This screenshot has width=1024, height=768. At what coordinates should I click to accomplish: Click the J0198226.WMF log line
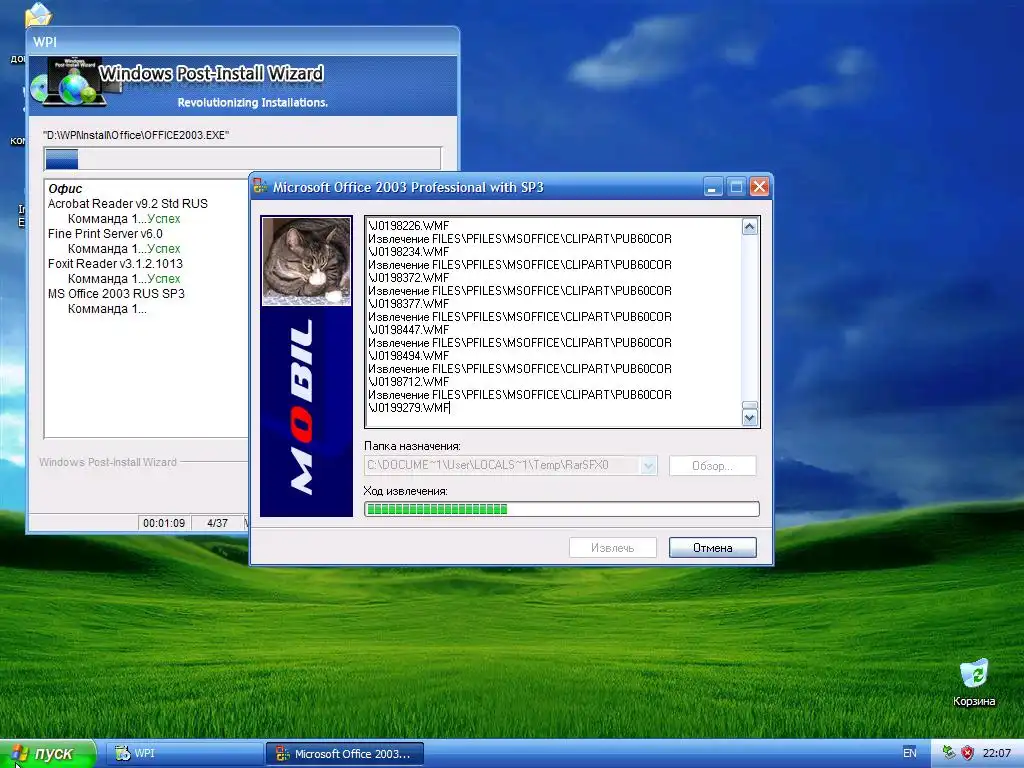pyautogui.click(x=409, y=226)
